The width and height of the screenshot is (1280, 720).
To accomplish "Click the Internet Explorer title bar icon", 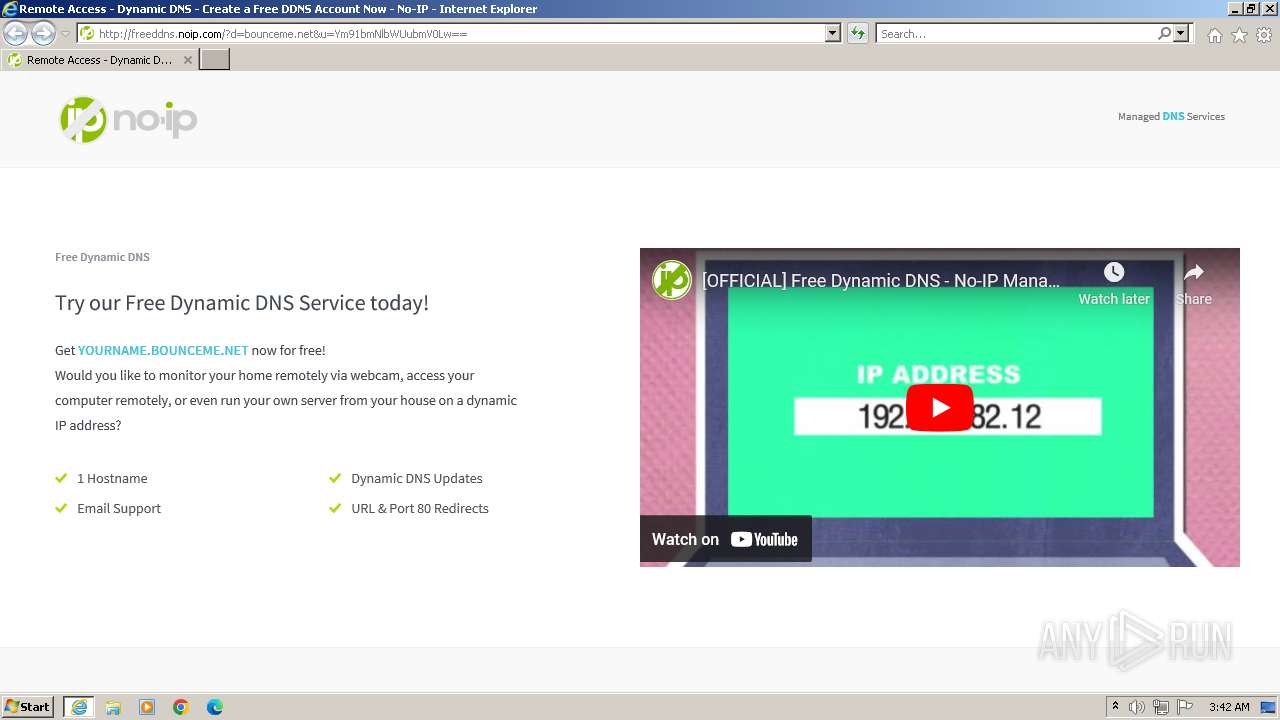I will tap(9, 9).
